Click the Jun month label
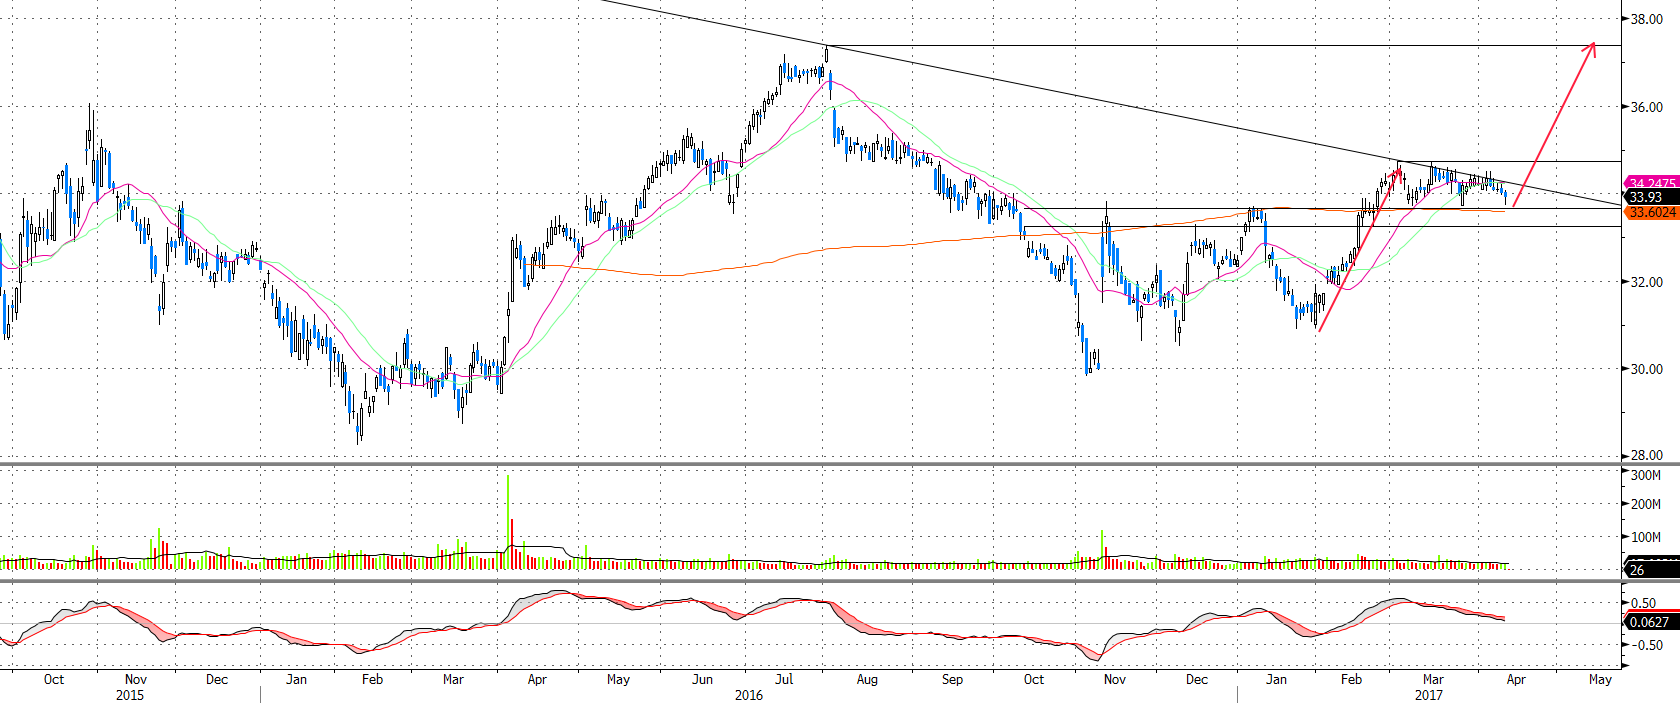Screen dimensions: 1680x706 pos(702,679)
